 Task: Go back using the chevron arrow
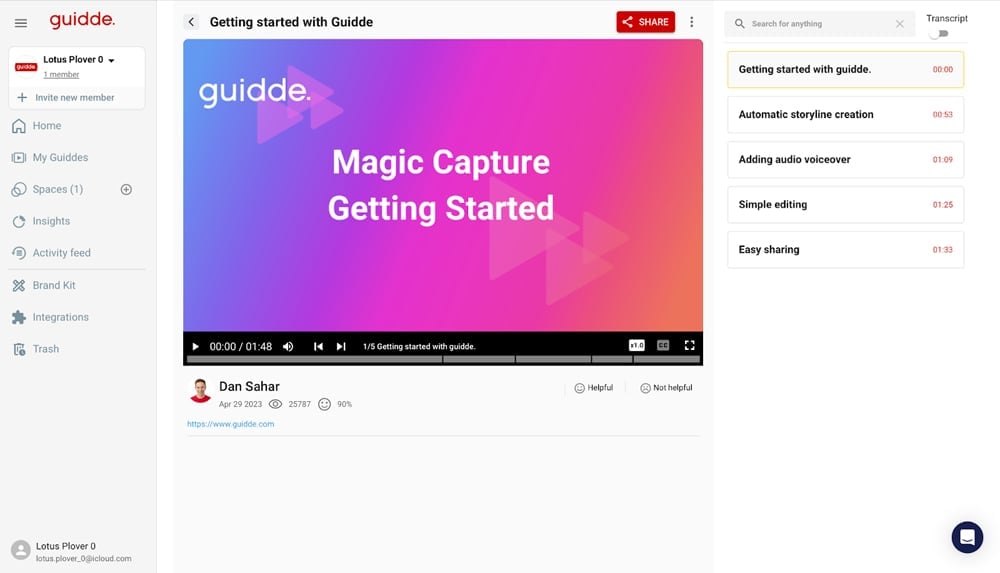[x=191, y=22]
